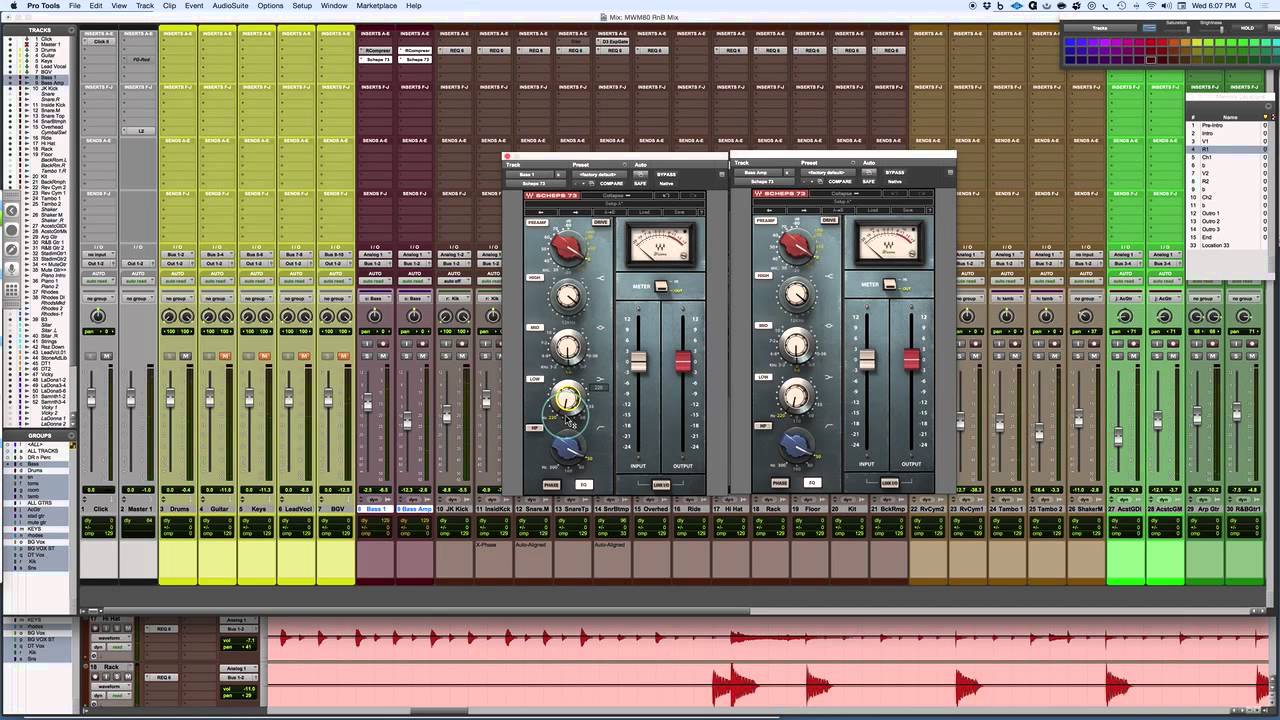Select memory location R1
The height and width of the screenshot is (720, 1280).
point(1228,149)
